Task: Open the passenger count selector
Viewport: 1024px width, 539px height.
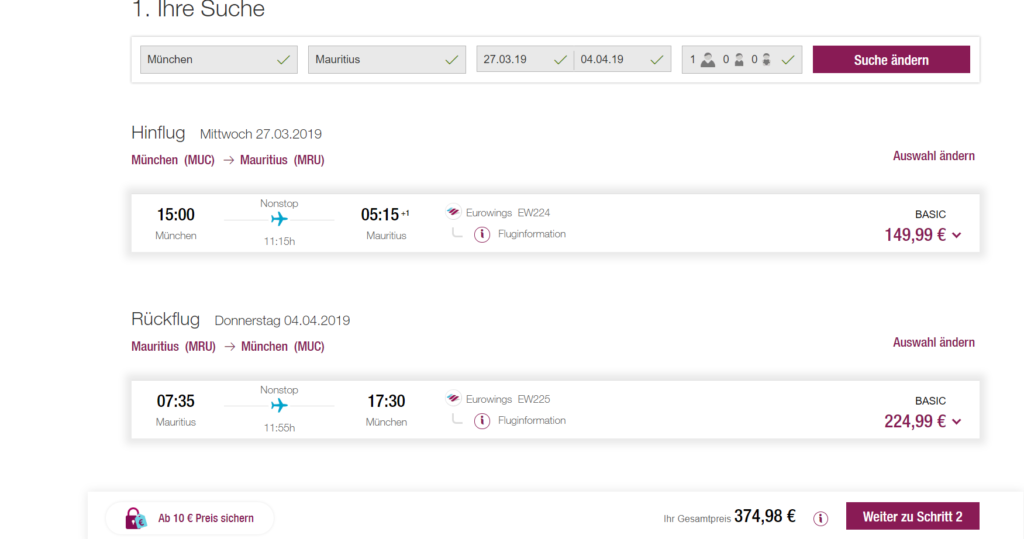Action: (741, 60)
